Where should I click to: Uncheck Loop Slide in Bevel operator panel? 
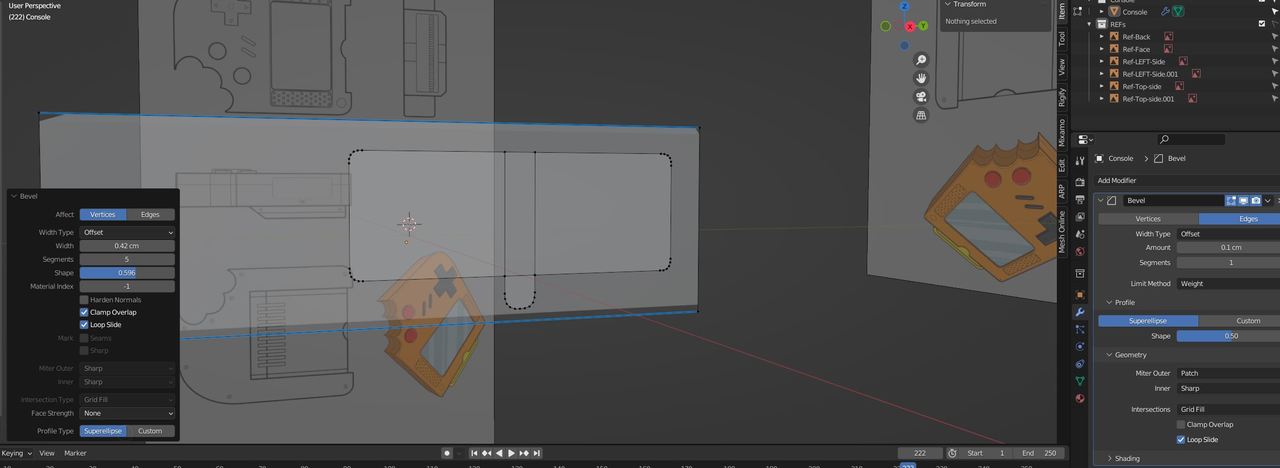point(84,324)
